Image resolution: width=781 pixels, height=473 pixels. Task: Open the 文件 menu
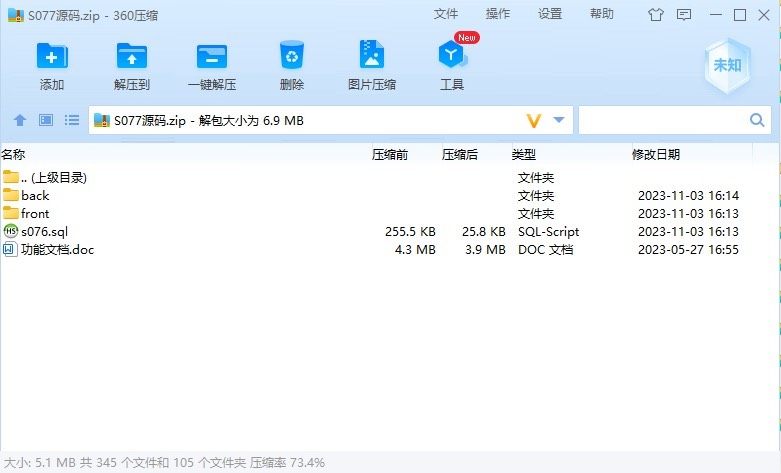[445, 14]
